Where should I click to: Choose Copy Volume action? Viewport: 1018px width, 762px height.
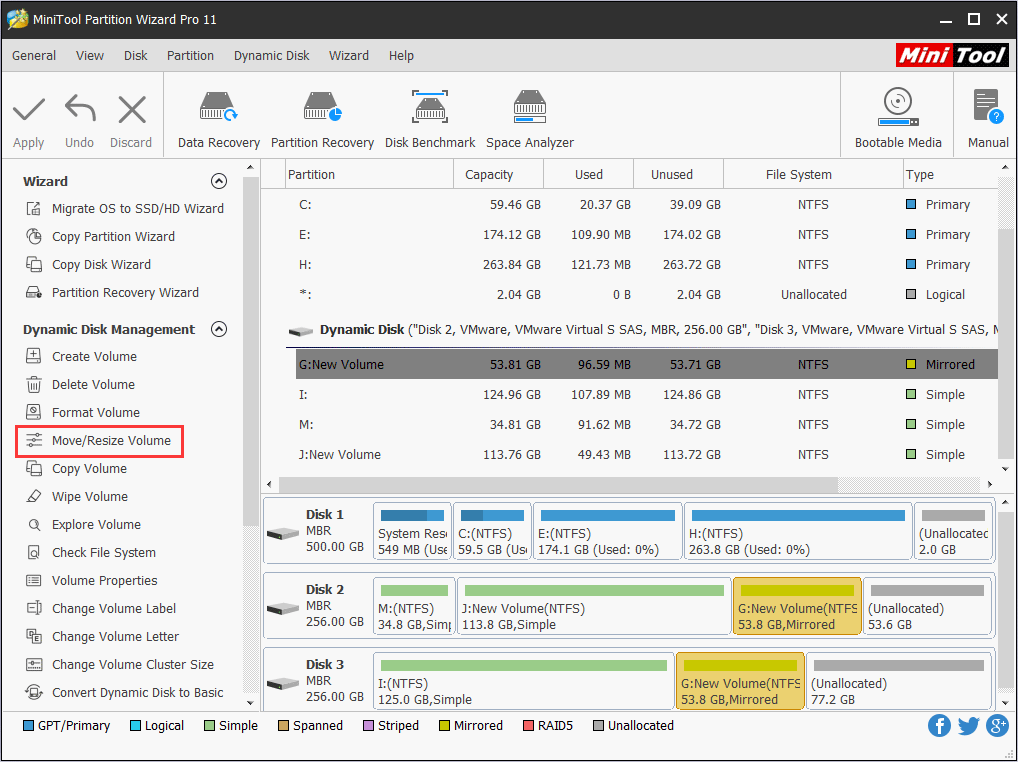[75, 469]
